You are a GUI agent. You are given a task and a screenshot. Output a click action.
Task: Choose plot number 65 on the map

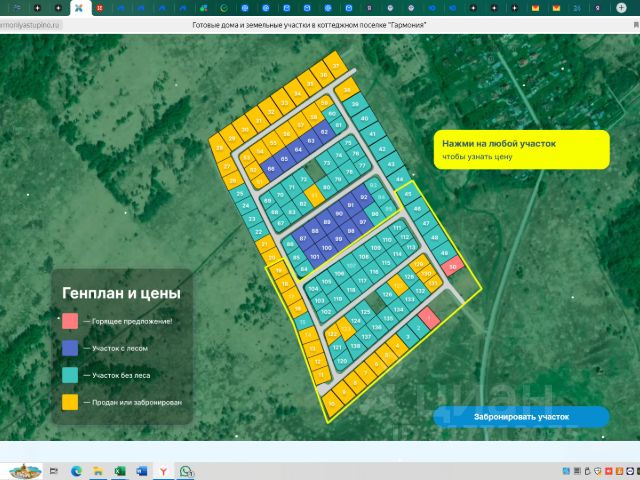(x=284, y=159)
